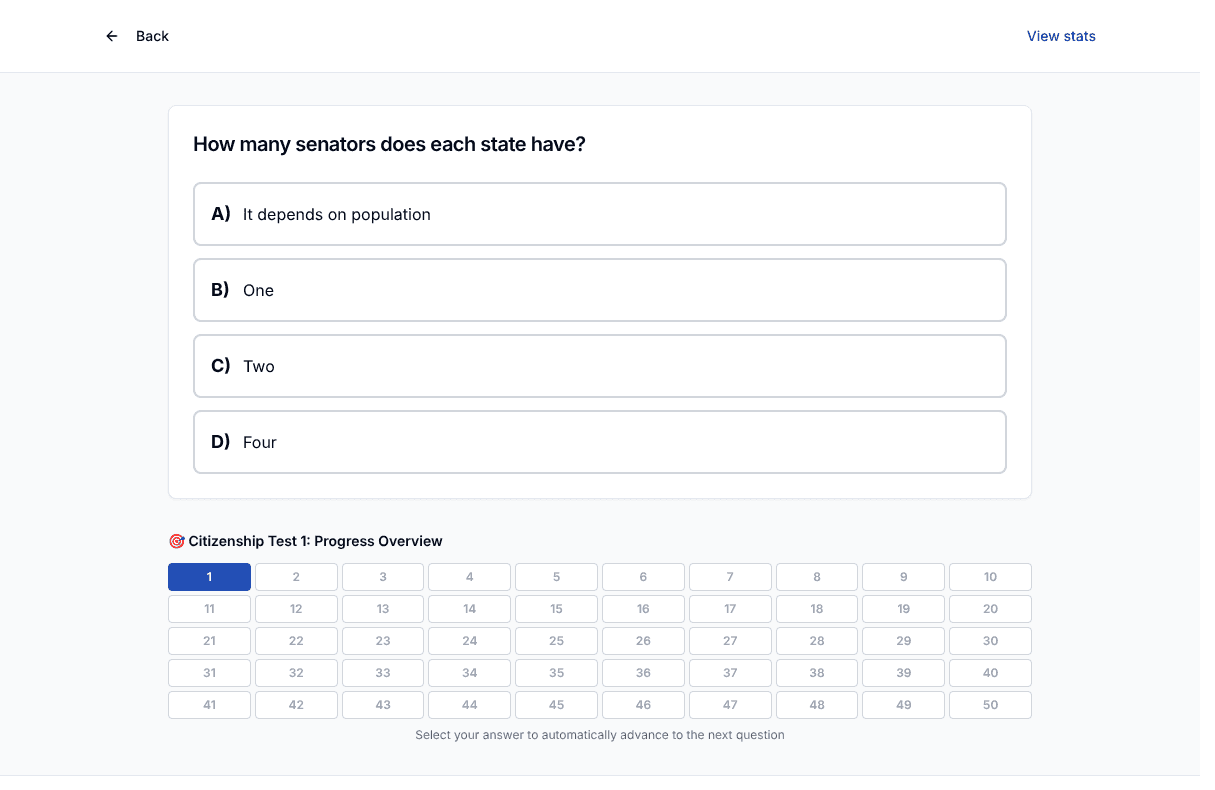Open question 48 tile
1215x790 pixels.
[x=817, y=705]
